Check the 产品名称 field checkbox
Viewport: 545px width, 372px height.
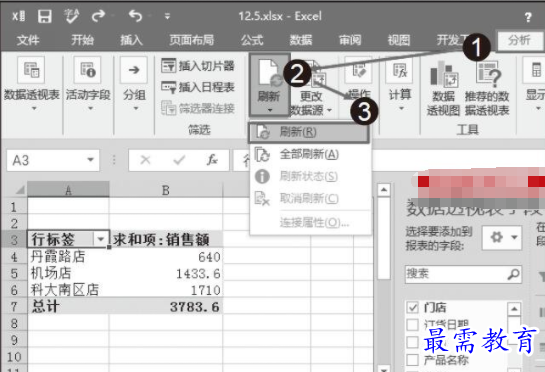coord(412,359)
